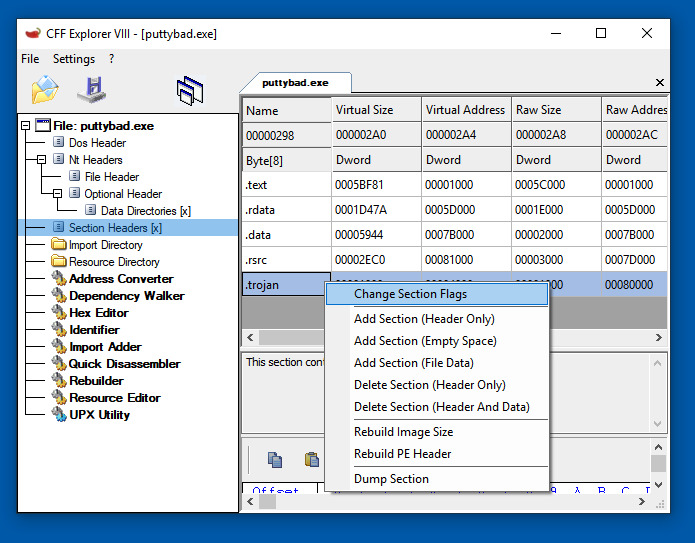Viewport: 695px width, 543px height.
Task: Launch the UPX Utility tool
Action: tap(99, 415)
